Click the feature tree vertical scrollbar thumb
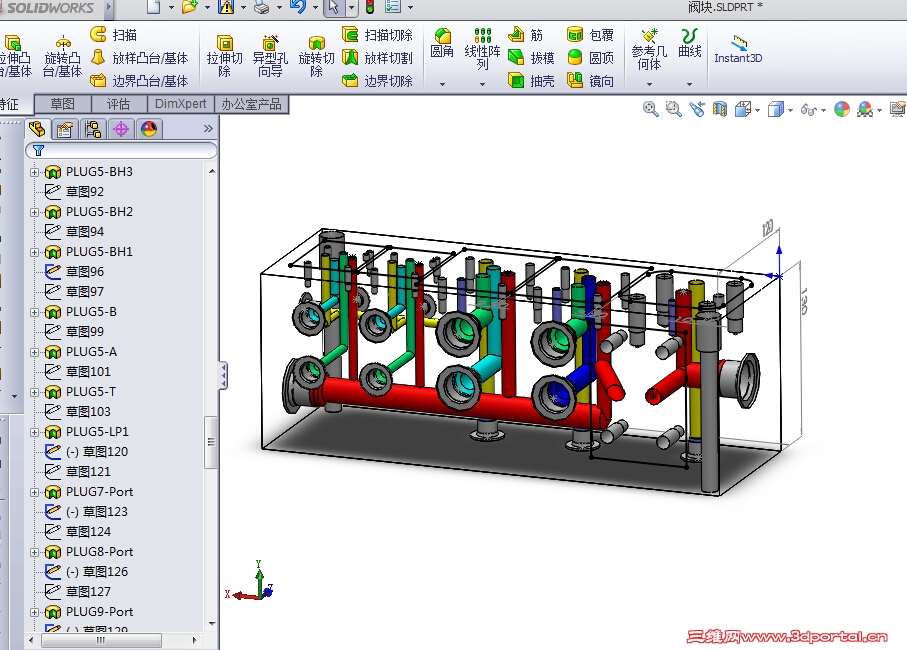This screenshot has height=650, width=907. 211,442
